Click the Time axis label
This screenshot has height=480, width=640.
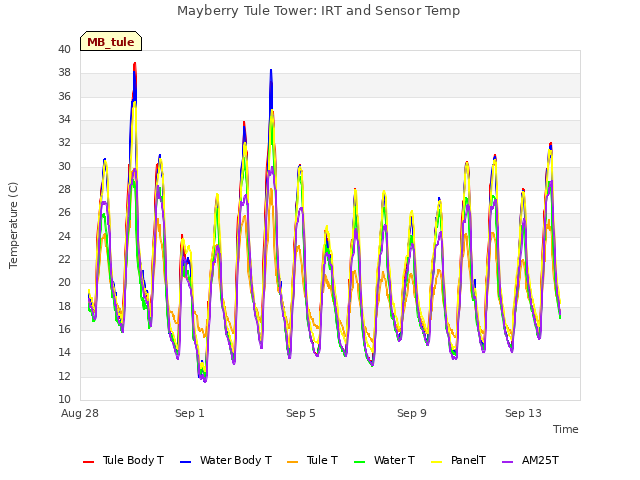point(566,429)
